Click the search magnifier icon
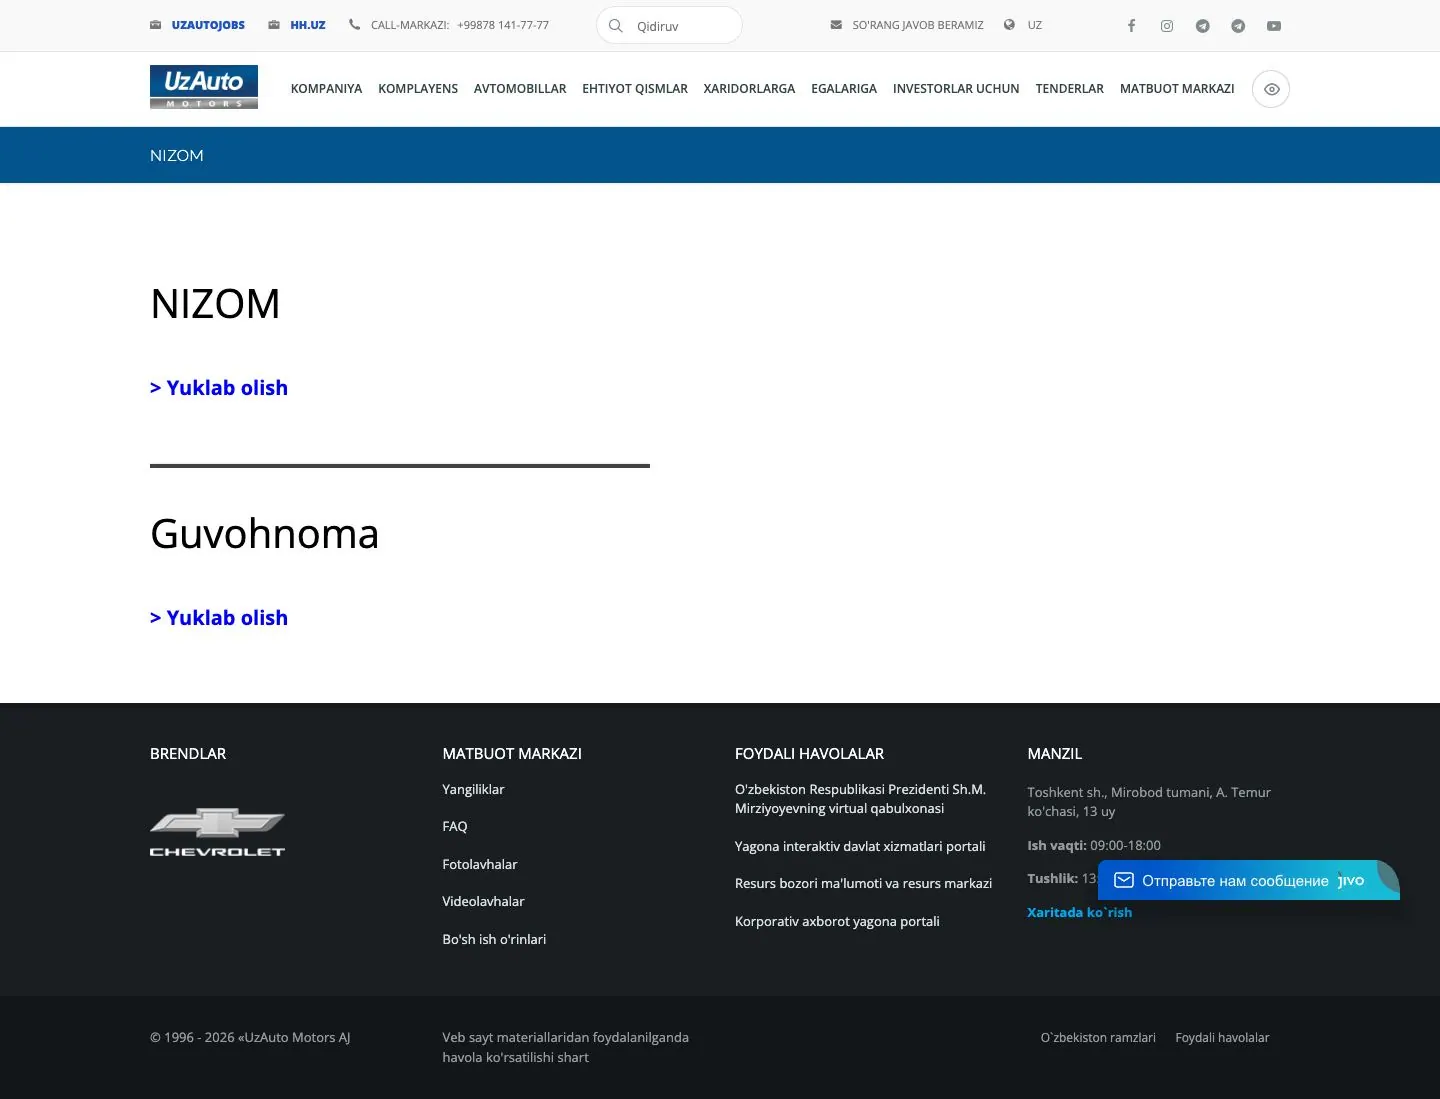 [616, 26]
